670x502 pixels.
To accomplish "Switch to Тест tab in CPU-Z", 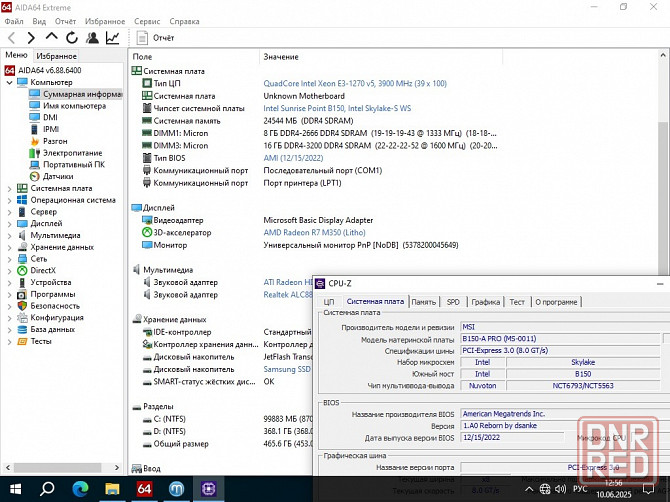I will pos(517,302).
